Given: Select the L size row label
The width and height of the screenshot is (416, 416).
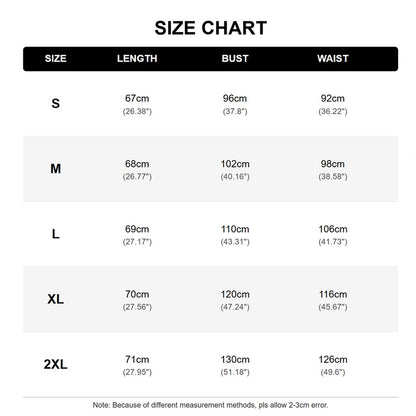Looking at the screenshot, I should click(x=56, y=234).
